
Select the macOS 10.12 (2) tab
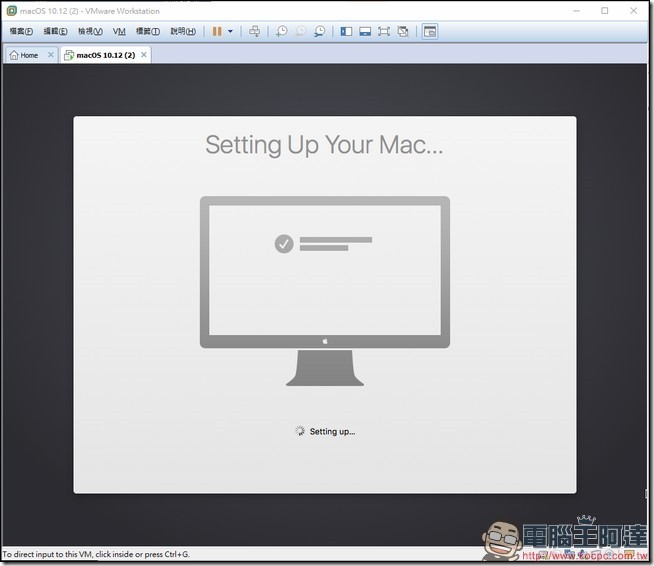(x=106, y=55)
